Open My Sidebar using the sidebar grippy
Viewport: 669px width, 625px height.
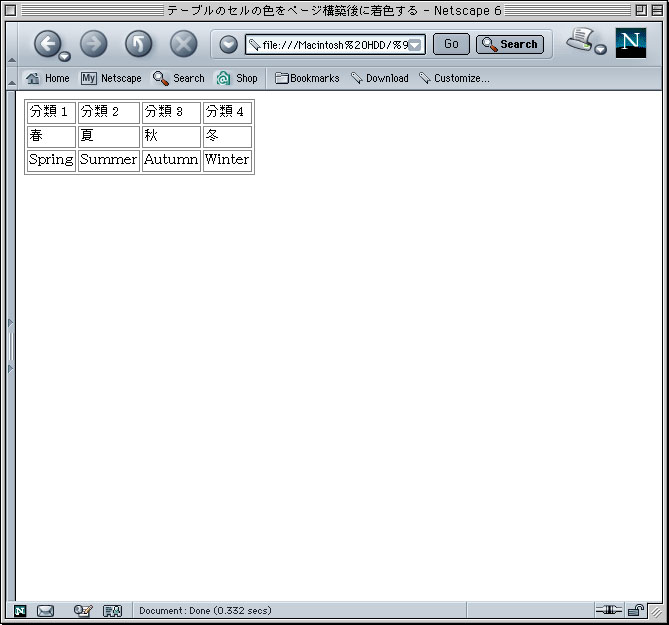[x=11, y=346]
